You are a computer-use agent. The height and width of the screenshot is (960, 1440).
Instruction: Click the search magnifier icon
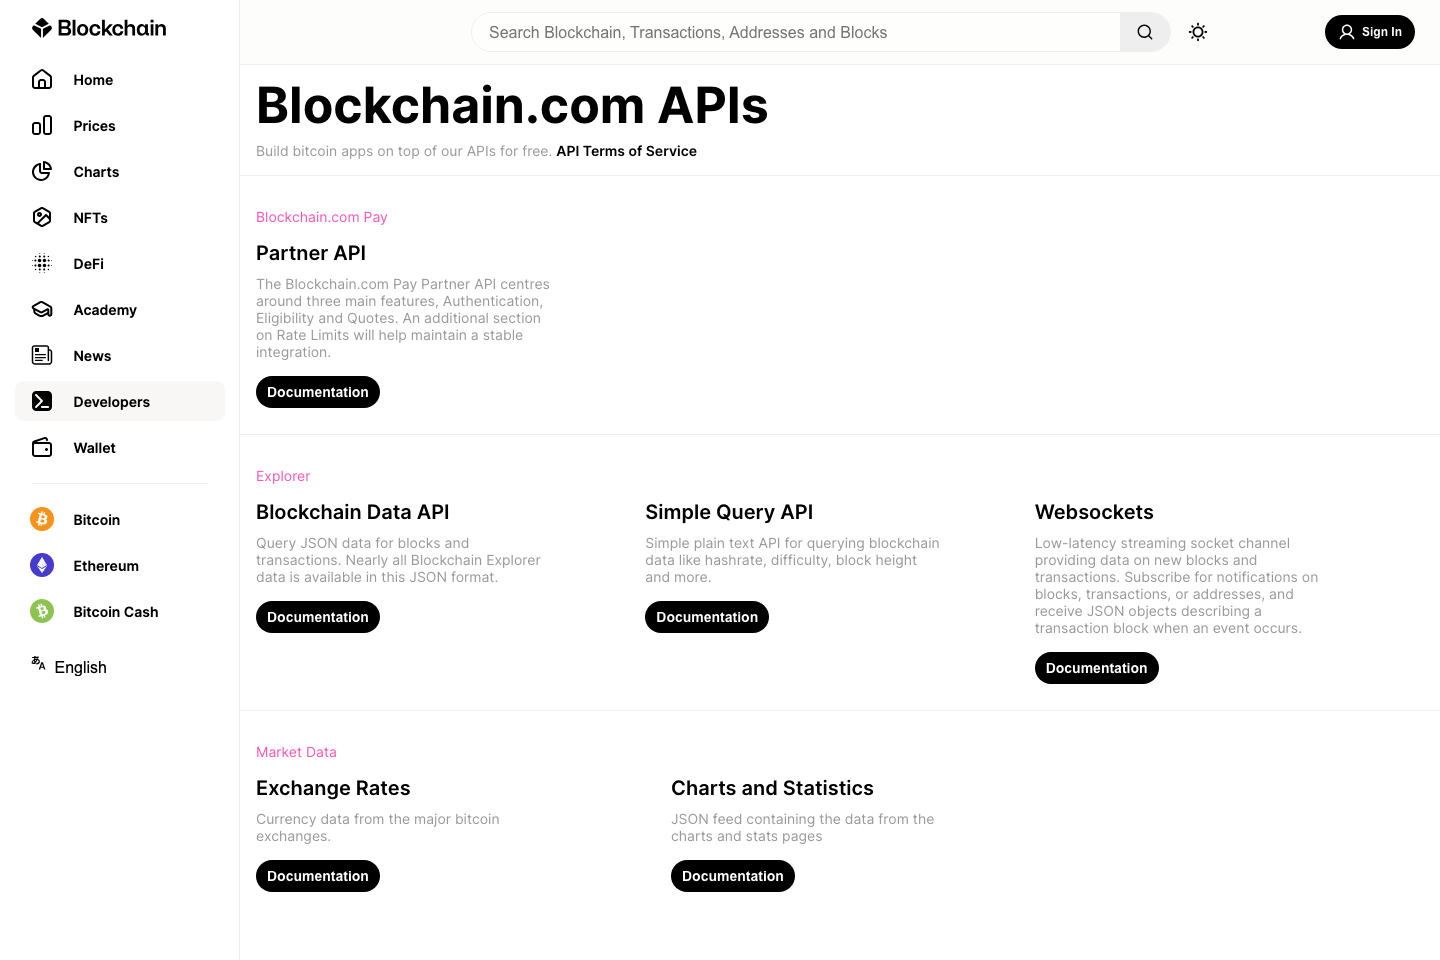pyautogui.click(x=1144, y=32)
